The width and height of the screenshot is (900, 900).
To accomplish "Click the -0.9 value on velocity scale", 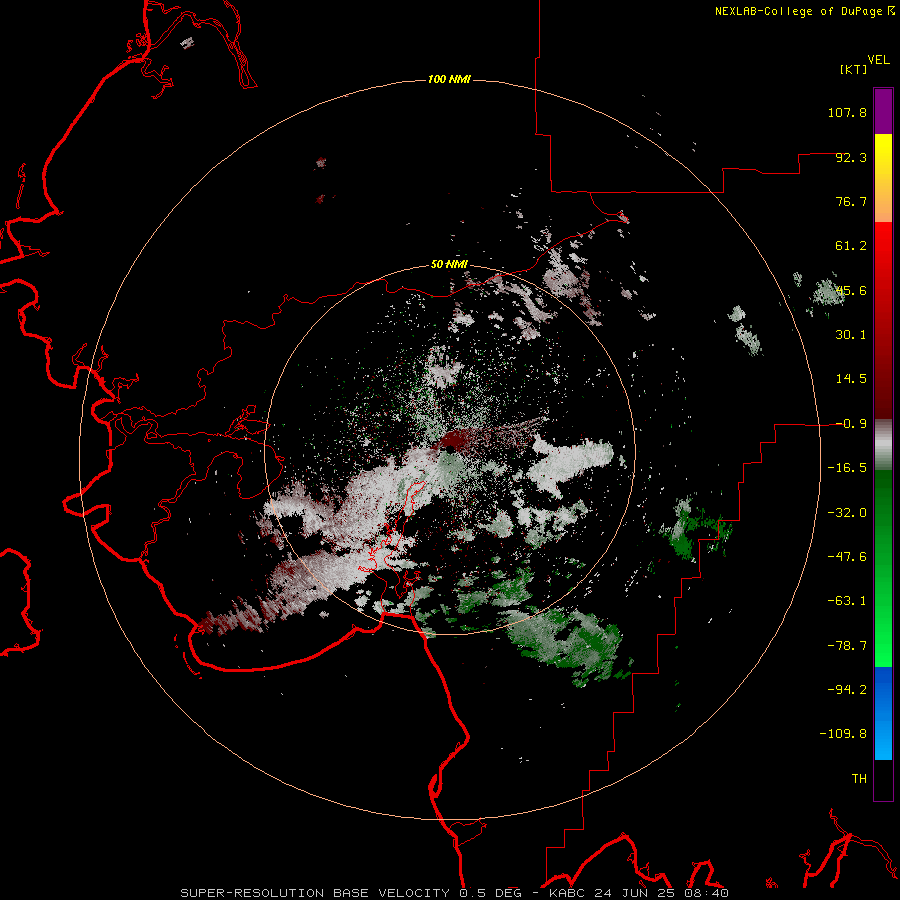I will (x=851, y=424).
